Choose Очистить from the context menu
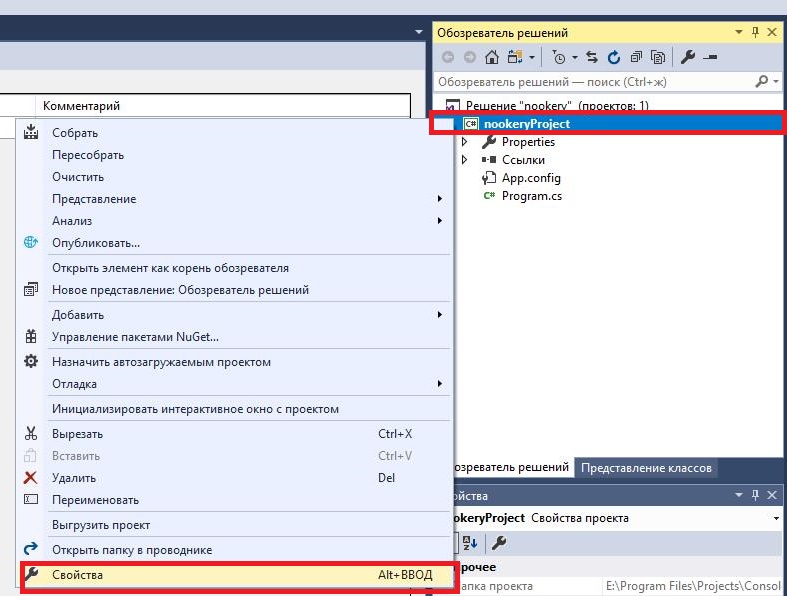The width and height of the screenshot is (787, 596). (235, 177)
